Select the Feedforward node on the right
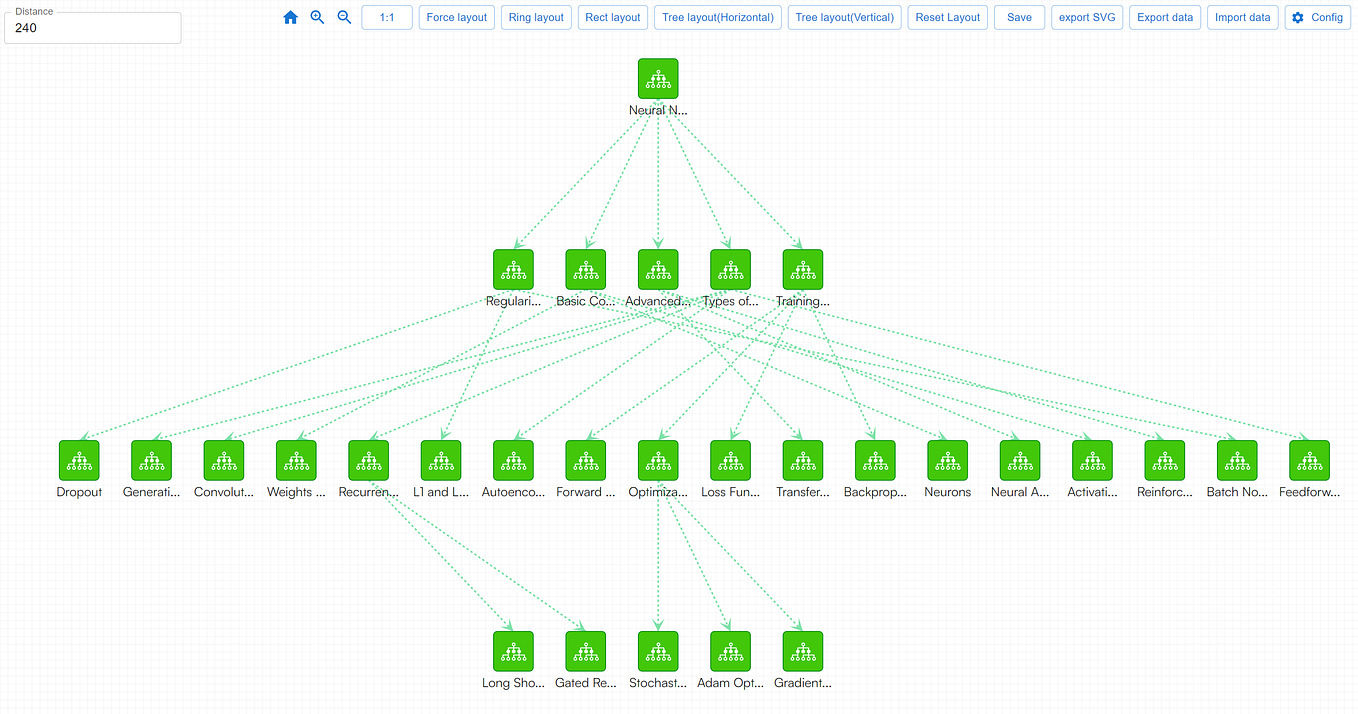The height and width of the screenshot is (714, 1358). click(x=1309, y=460)
